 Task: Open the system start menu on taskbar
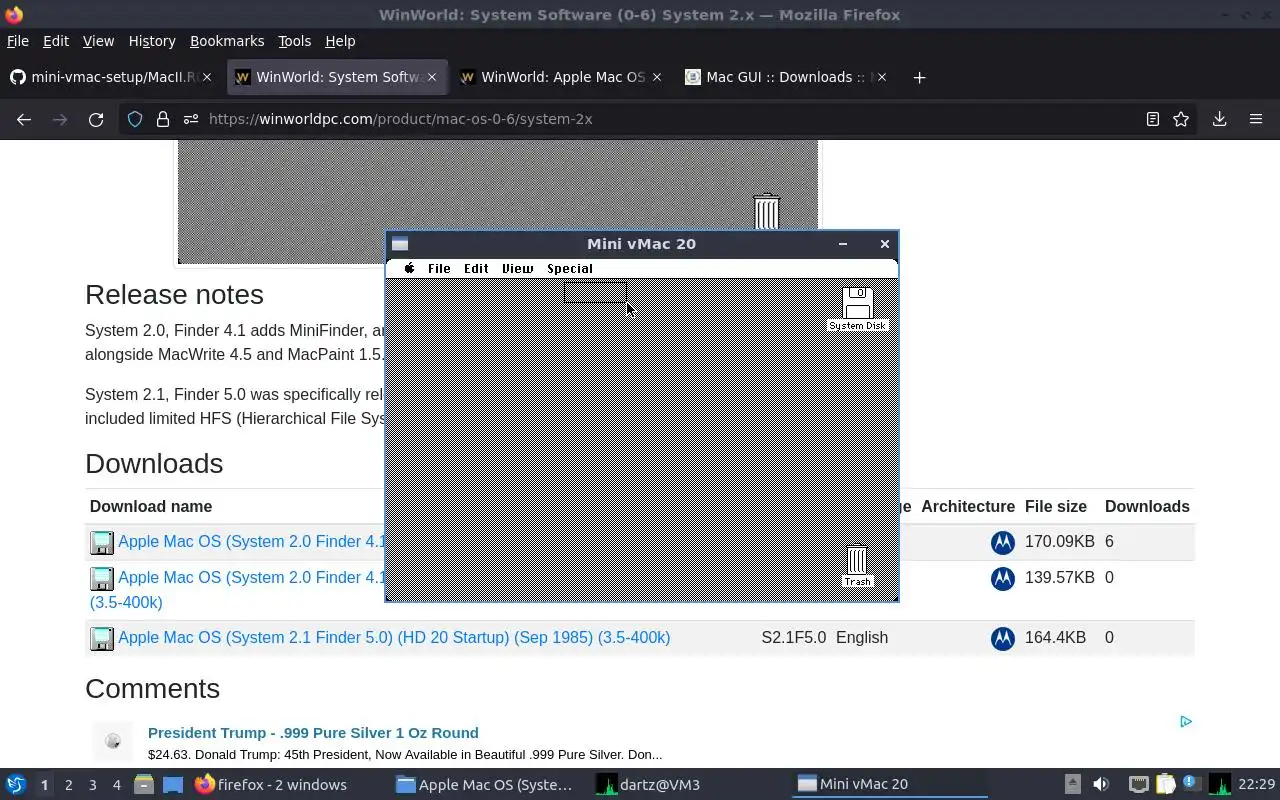[x=15, y=784]
